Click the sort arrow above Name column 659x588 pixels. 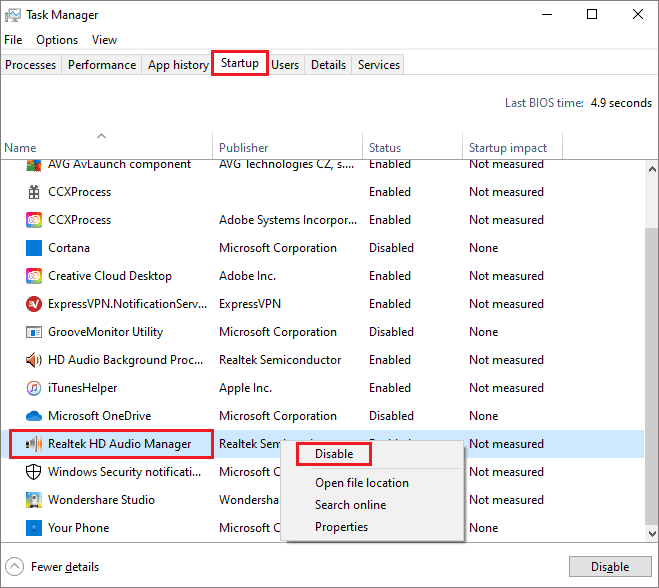(101, 136)
